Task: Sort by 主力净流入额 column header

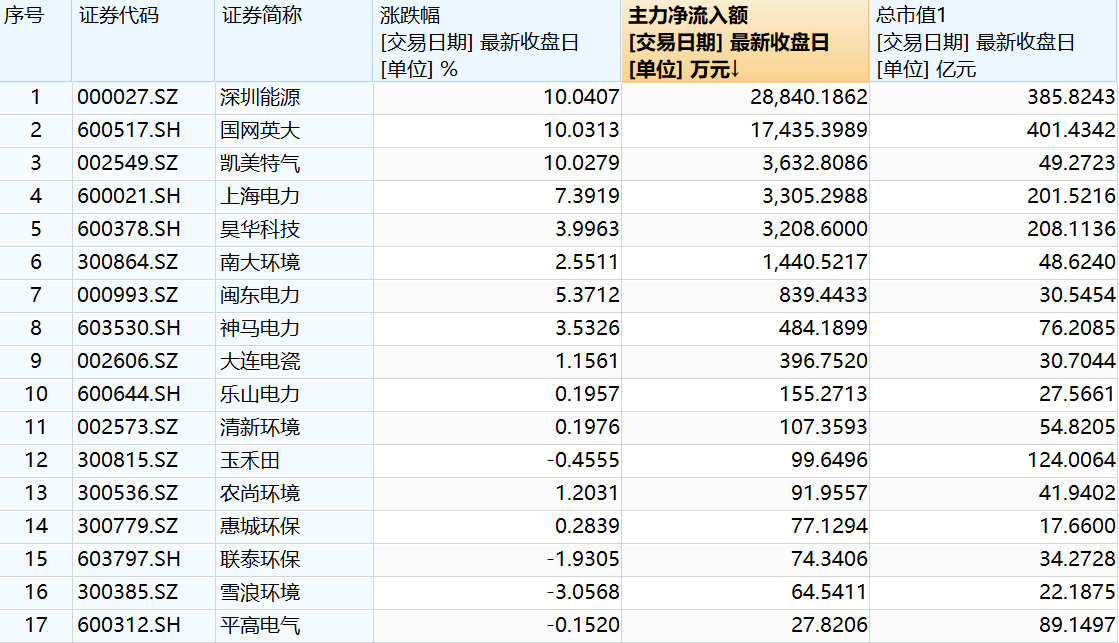Action: tap(745, 41)
